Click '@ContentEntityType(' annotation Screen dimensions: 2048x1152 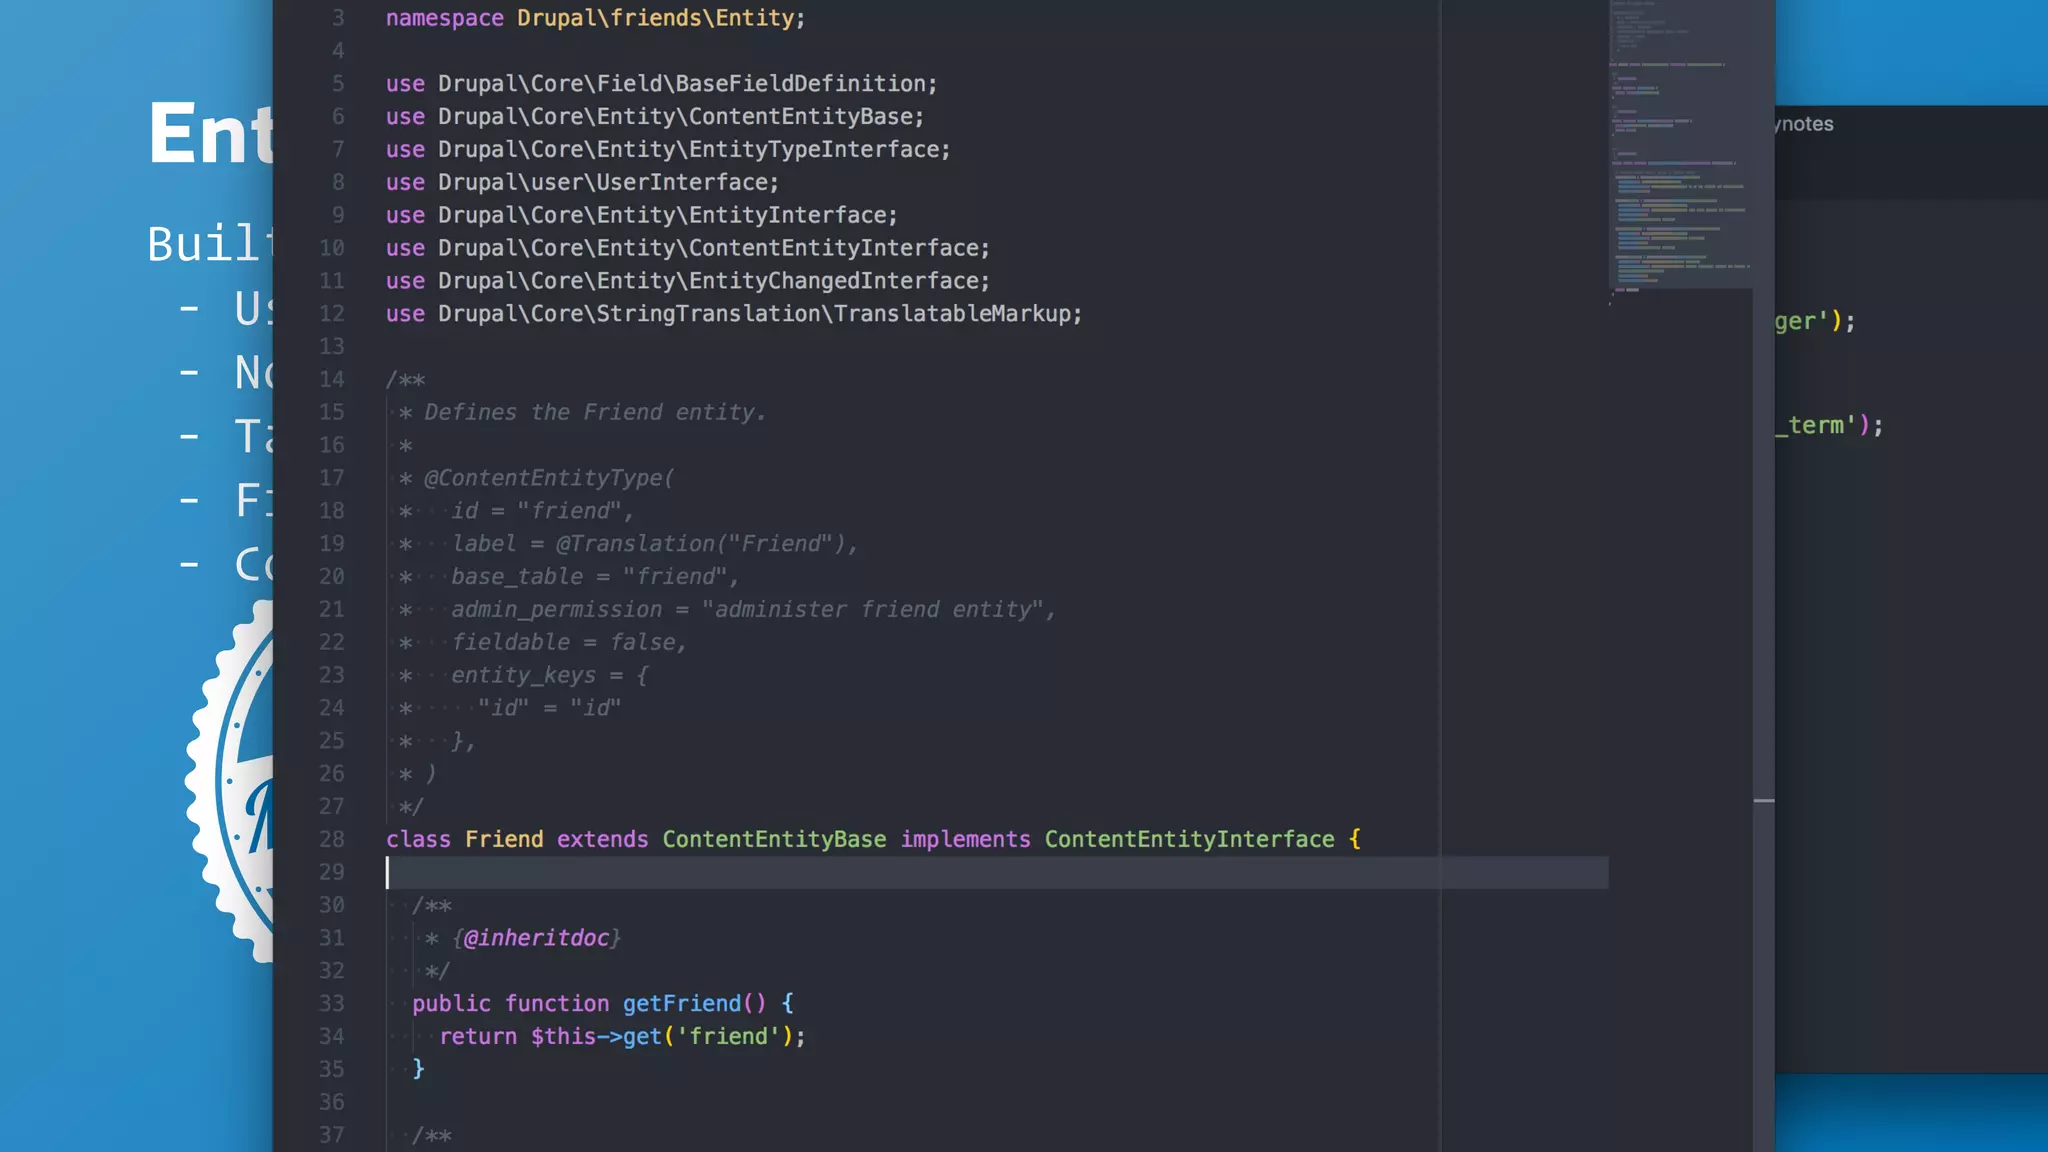pyautogui.click(x=549, y=478)
